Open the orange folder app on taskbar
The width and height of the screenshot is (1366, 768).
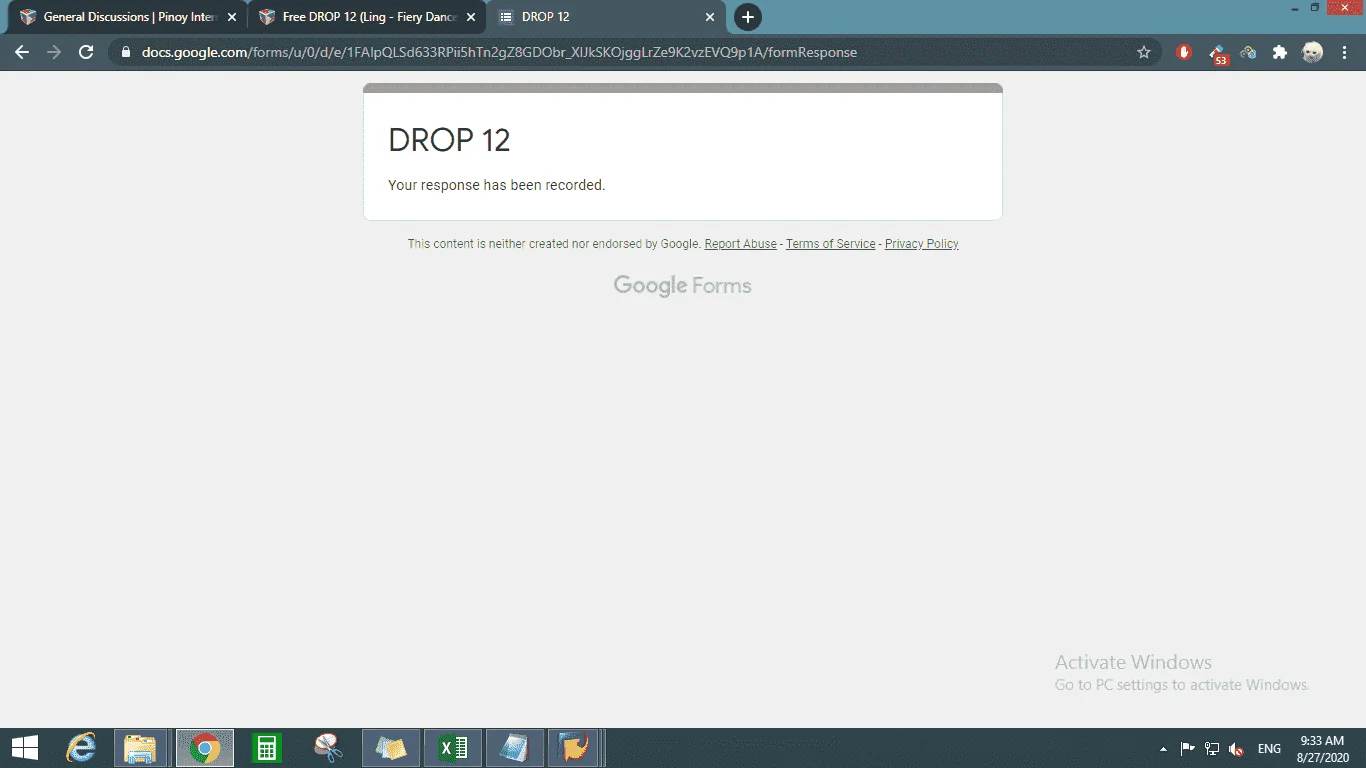[x=574, y=748]
